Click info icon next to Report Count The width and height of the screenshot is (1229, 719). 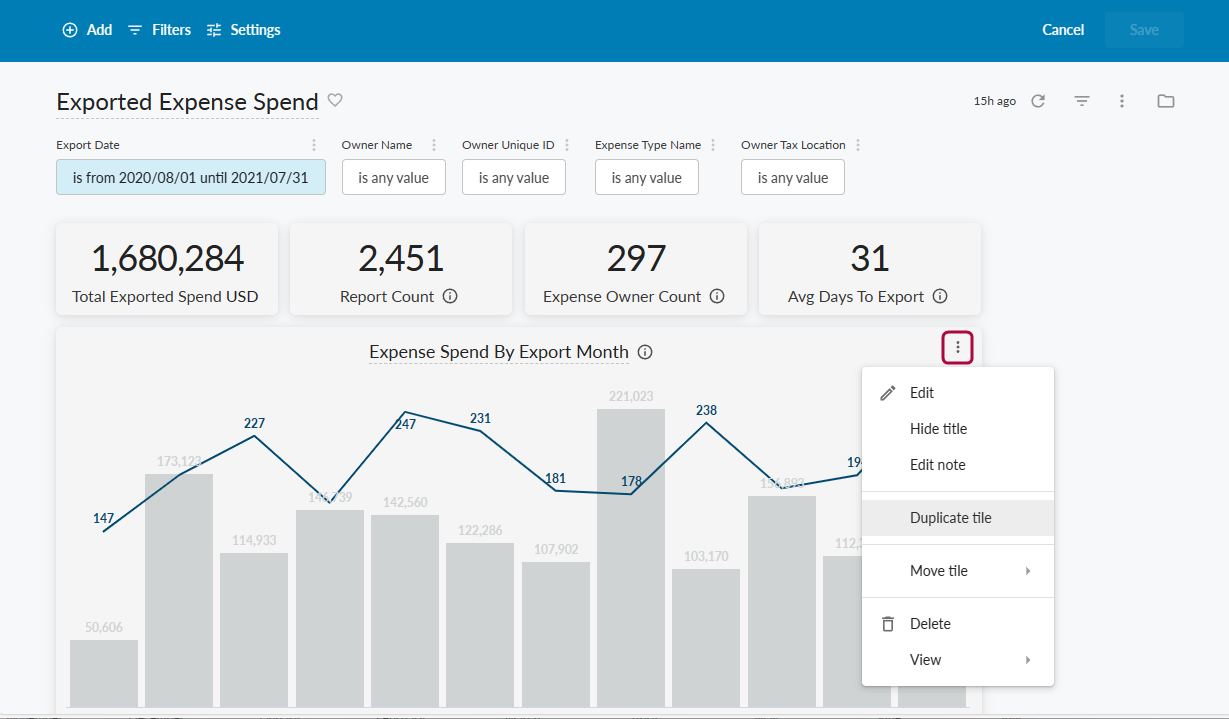[x=450, y=297]
